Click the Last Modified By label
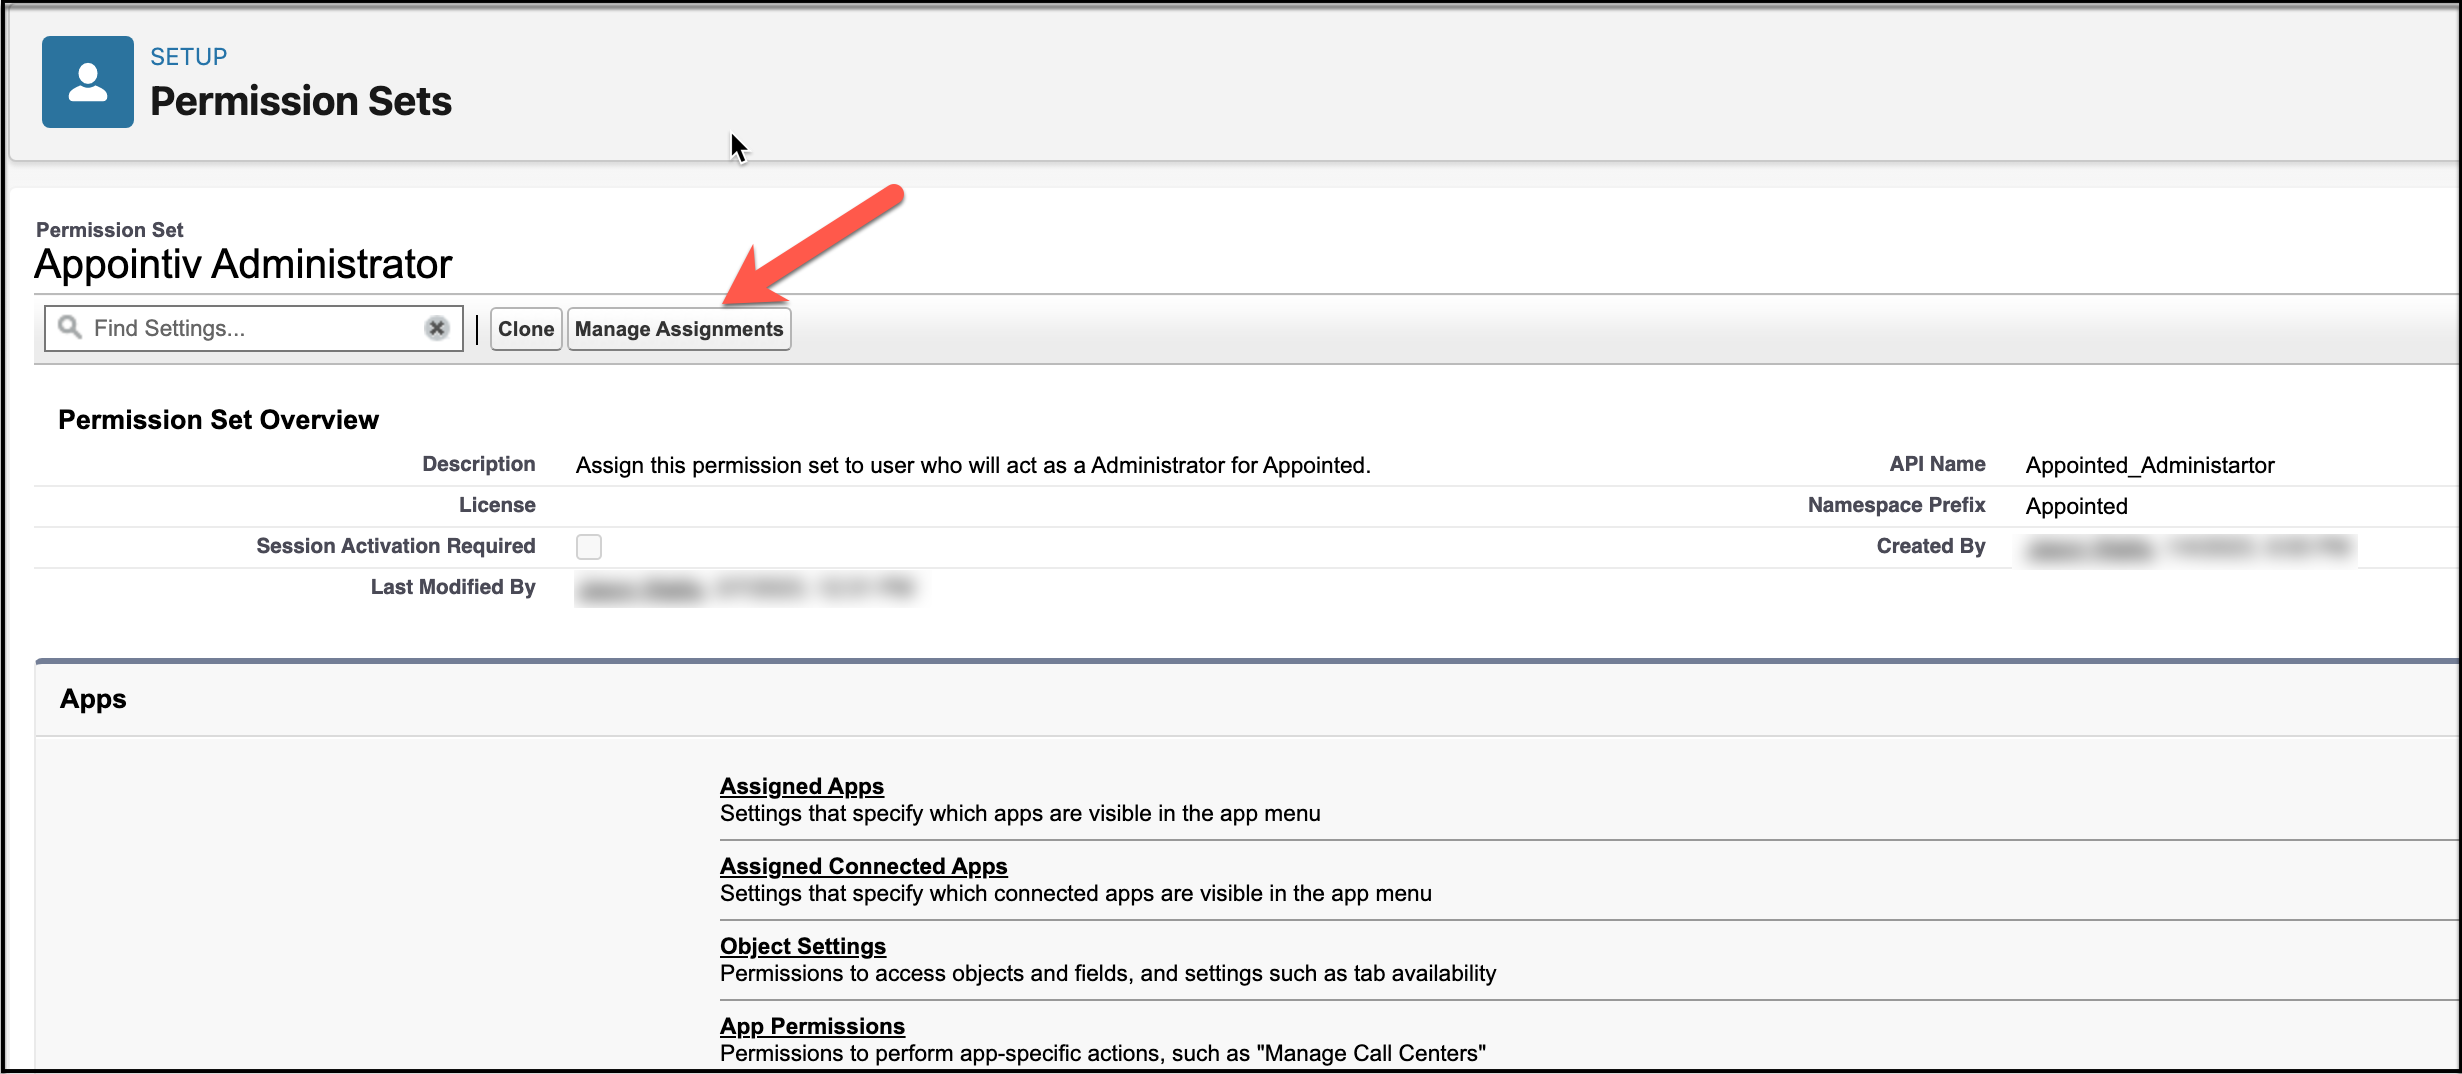Image resolution: width=2462 pixels, height=1074 pixels. point(453,587)
